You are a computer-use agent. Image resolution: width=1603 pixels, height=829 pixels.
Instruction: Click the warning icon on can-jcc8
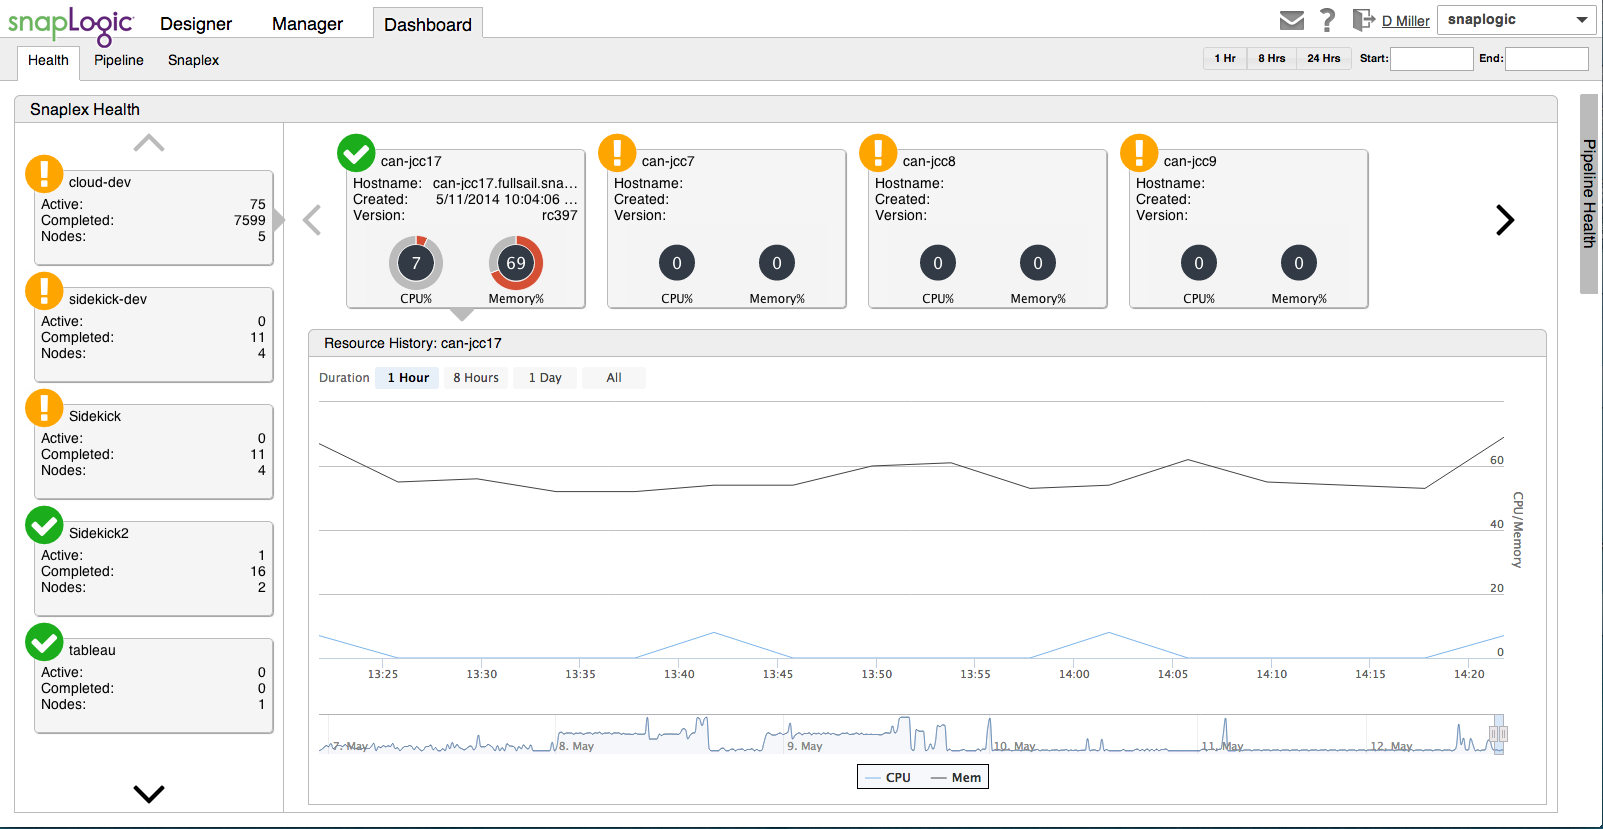(x=878, y=153)
